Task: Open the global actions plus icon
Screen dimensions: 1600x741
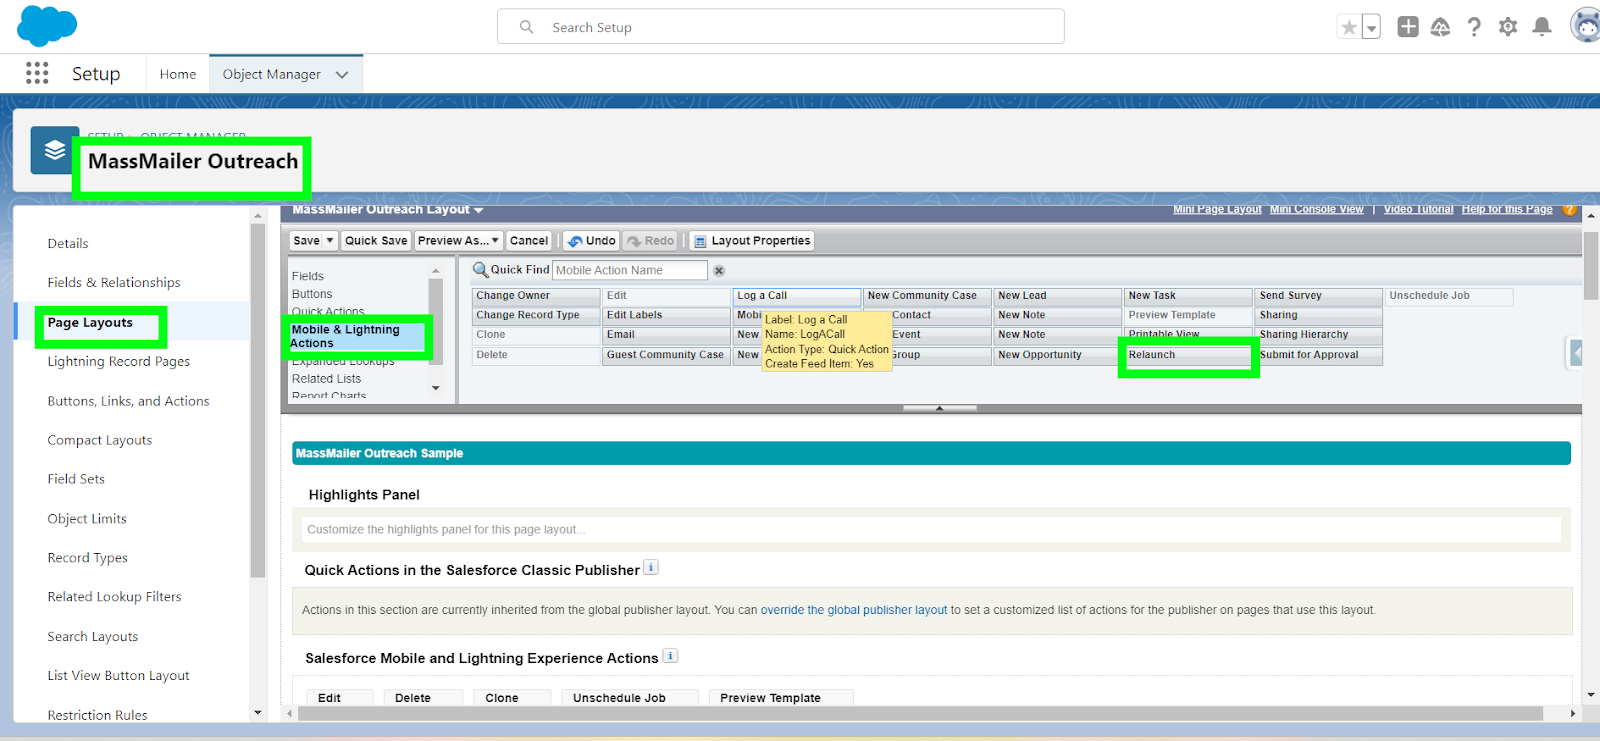Action: pos(1408,27)
